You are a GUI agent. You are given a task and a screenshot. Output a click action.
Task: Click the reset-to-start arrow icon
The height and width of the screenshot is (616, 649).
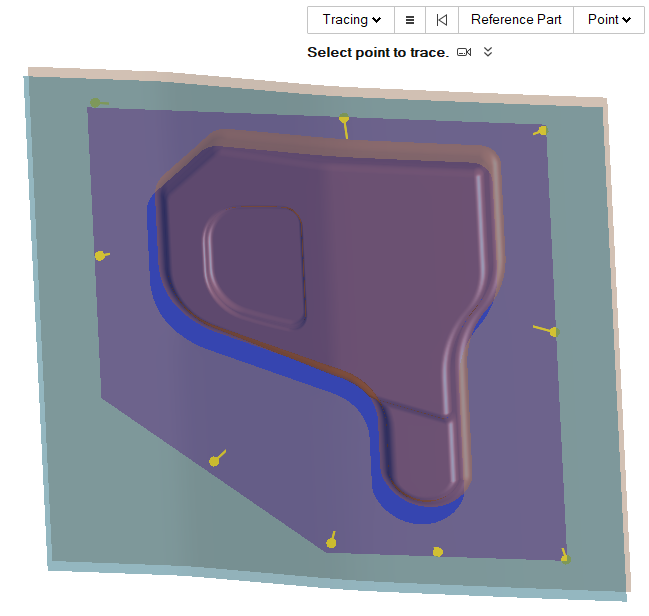[441, 20]
